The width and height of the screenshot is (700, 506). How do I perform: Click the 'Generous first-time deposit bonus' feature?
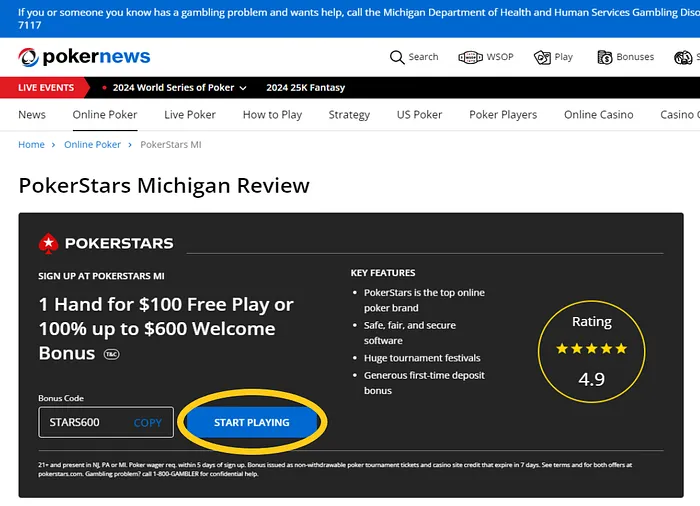point(424,383)
